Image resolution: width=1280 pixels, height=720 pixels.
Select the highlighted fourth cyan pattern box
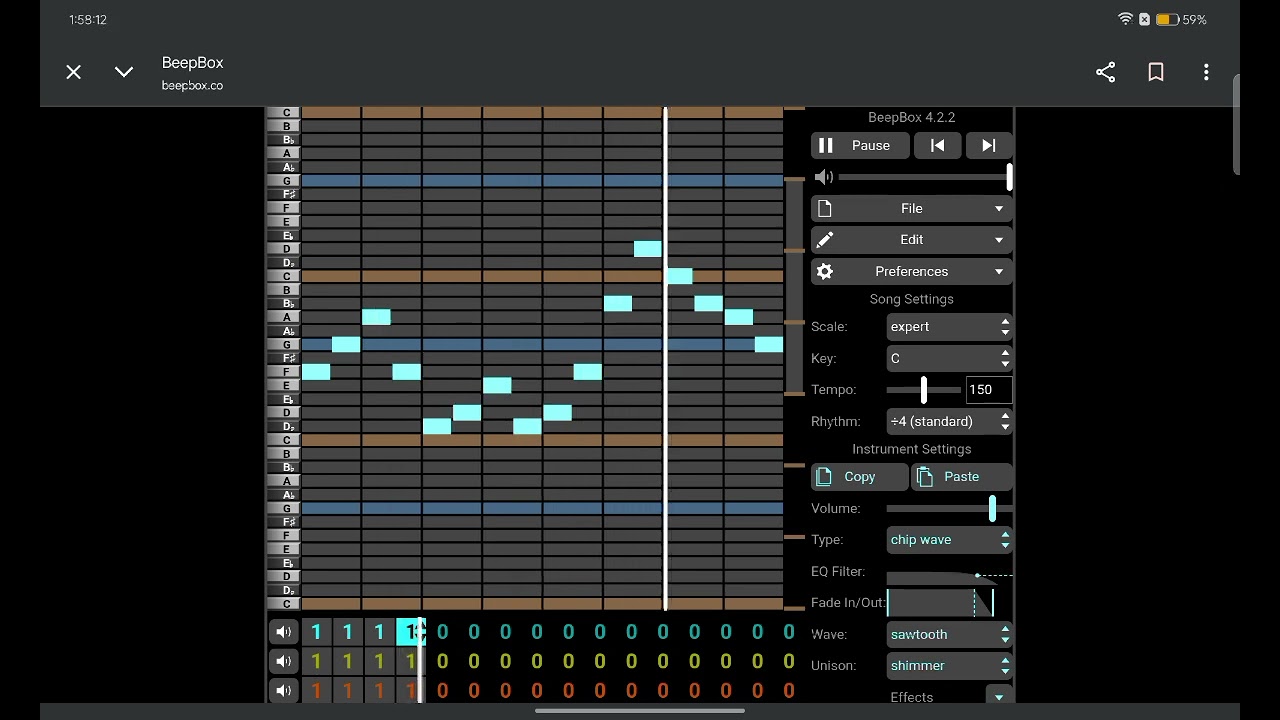(x=411, y=632)
